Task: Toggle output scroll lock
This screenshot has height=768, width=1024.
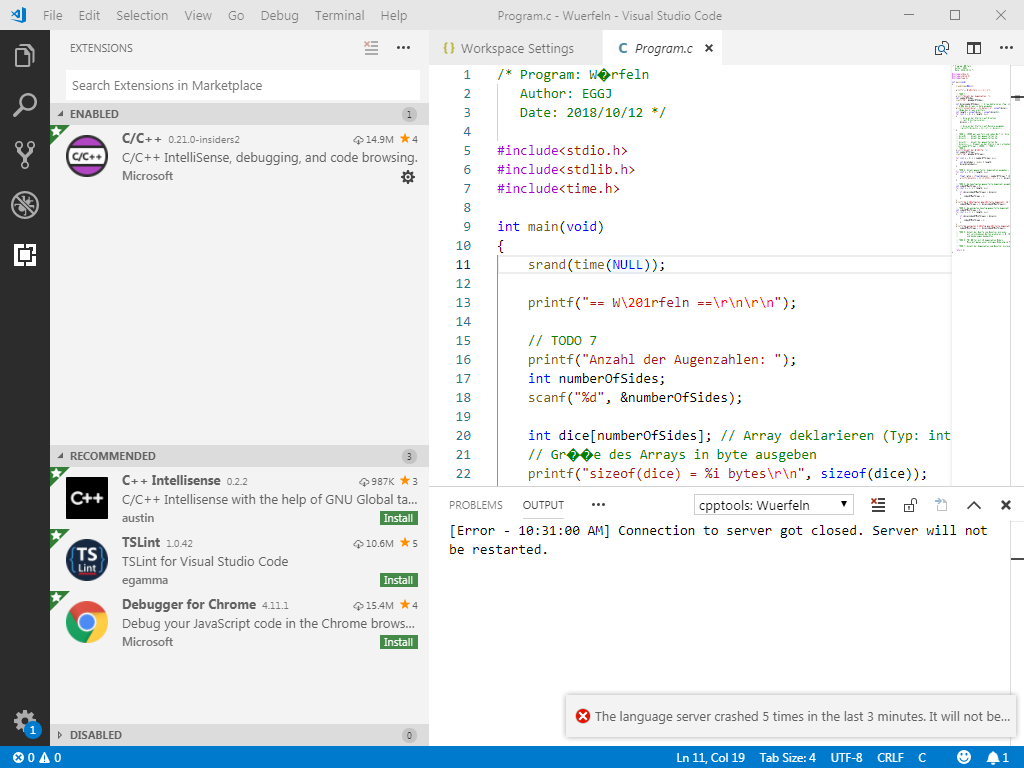Action: click(x=910, y=505)
